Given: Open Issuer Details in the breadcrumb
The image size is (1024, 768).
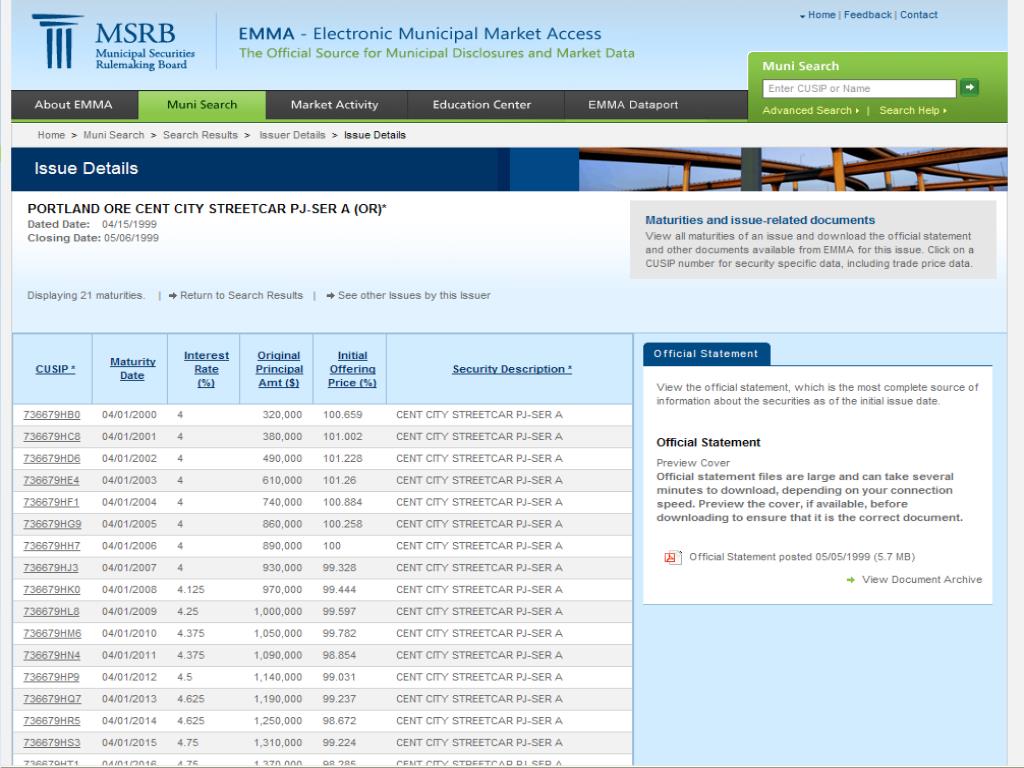Looking at the screenshot, I should point(292,135).
